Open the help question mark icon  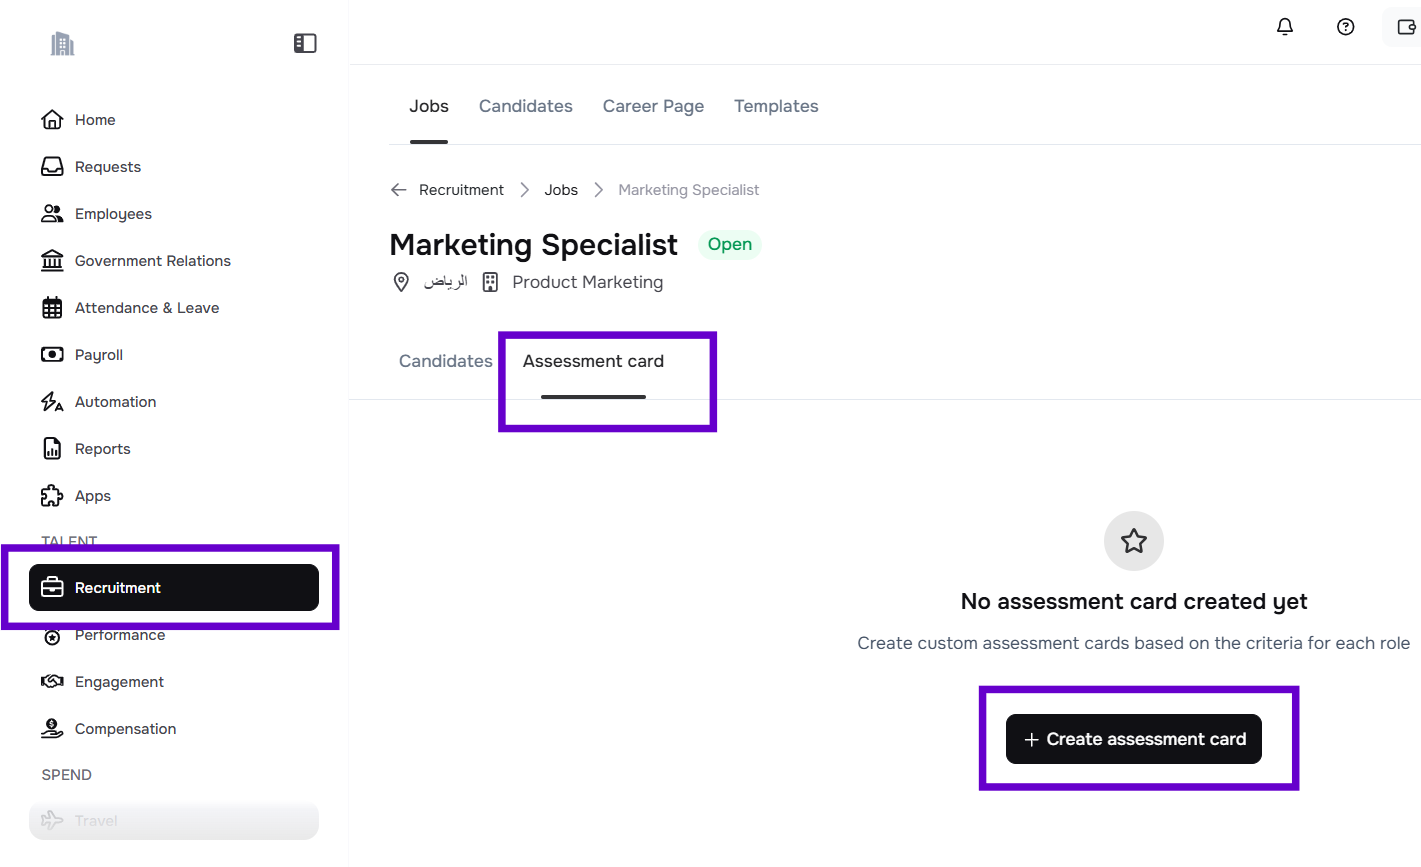coord(1345,27)
